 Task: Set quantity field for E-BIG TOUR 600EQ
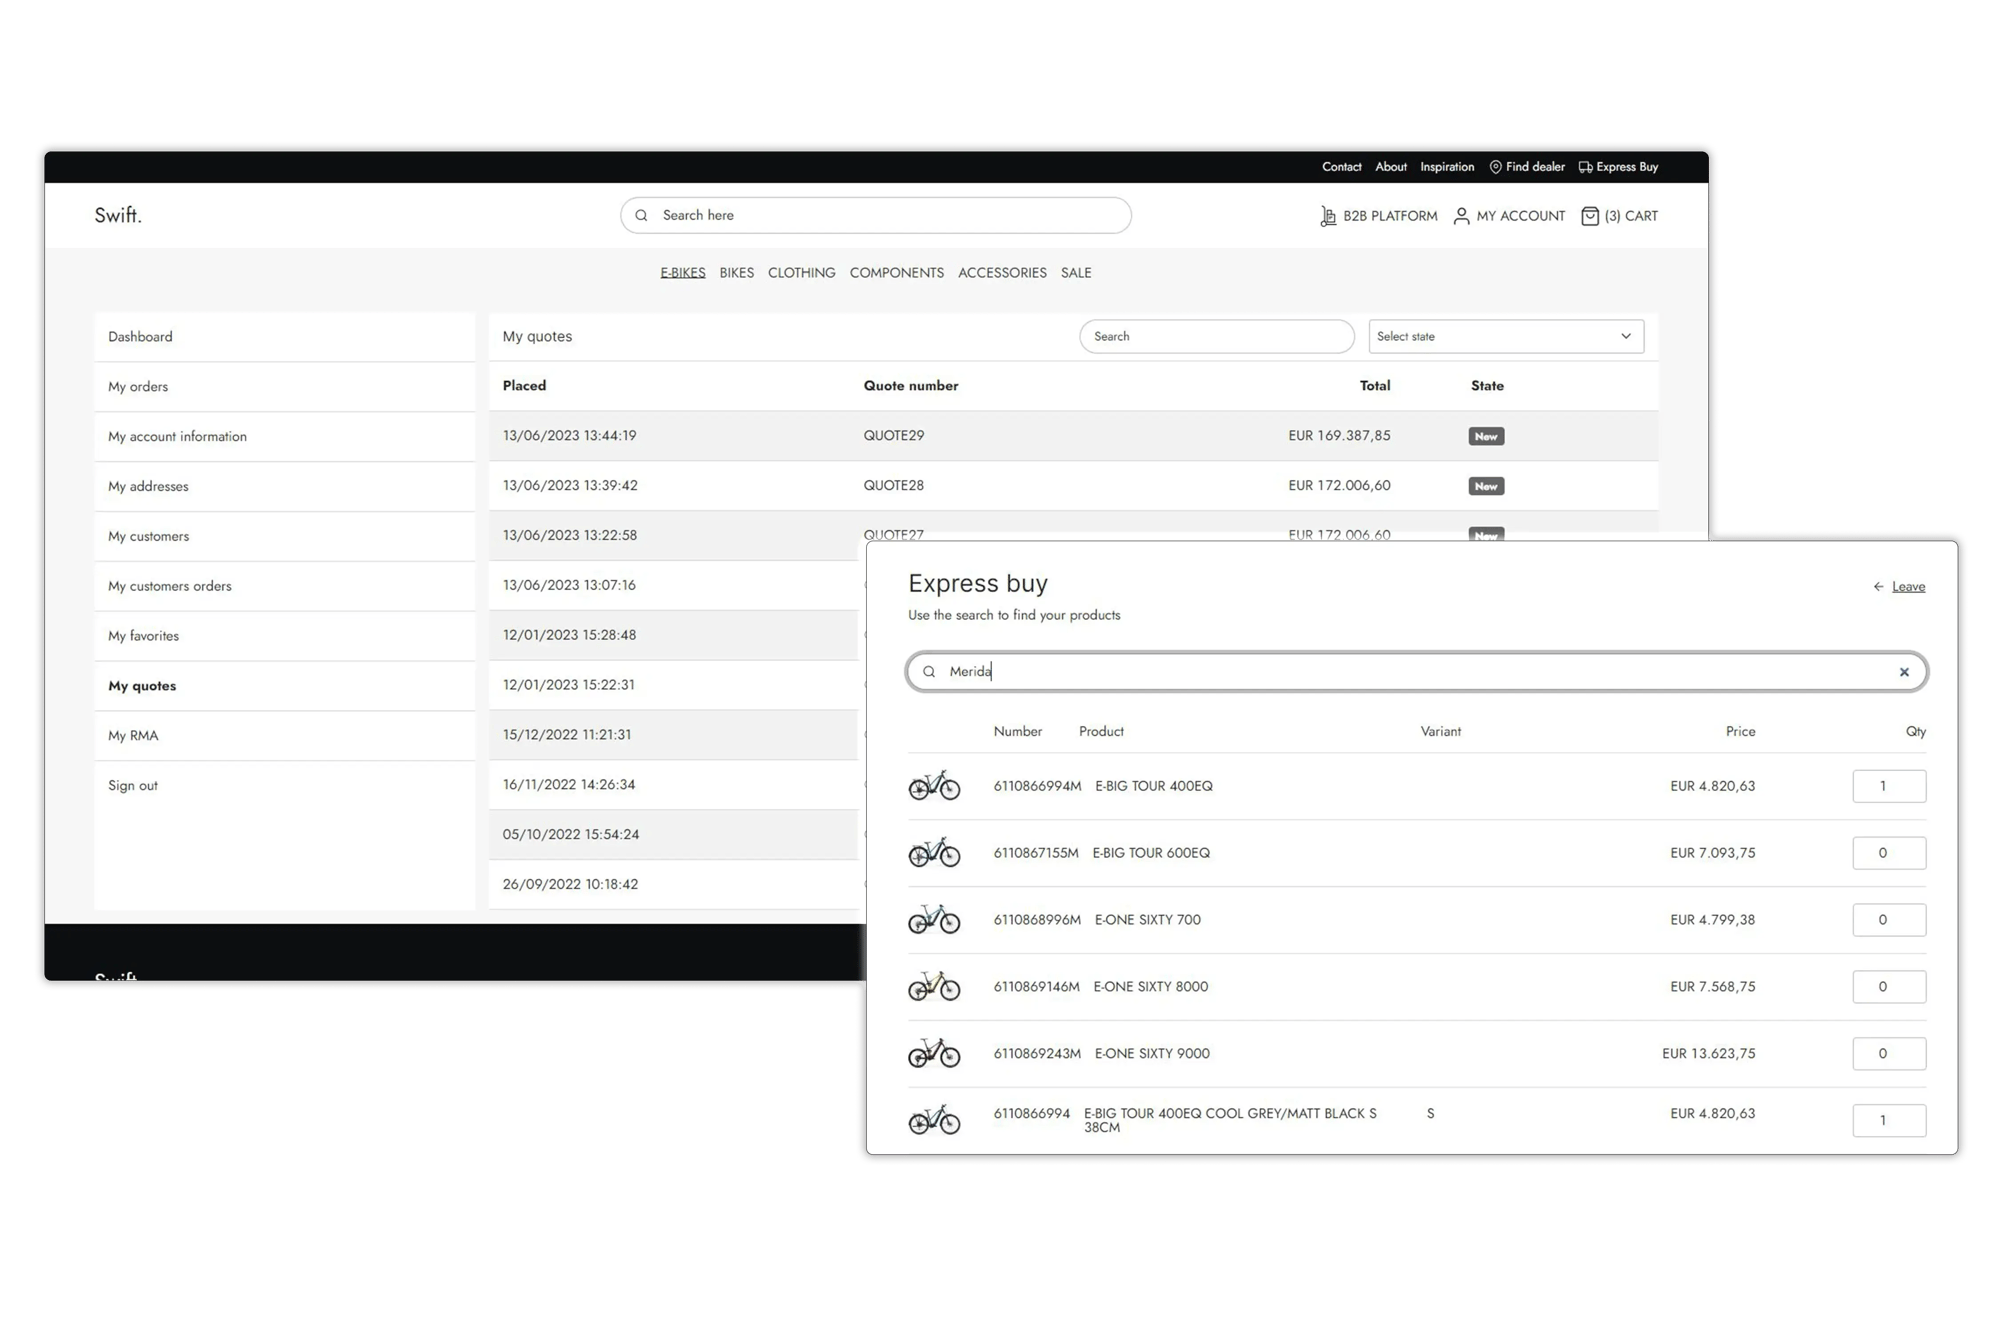(1889, 852)
